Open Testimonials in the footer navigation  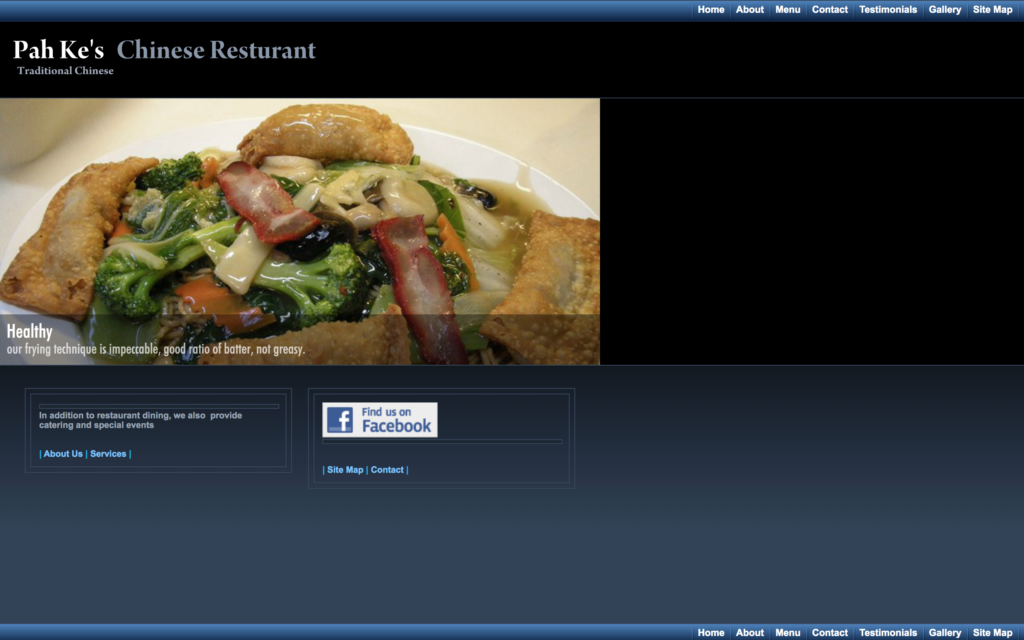click(888, 633)
